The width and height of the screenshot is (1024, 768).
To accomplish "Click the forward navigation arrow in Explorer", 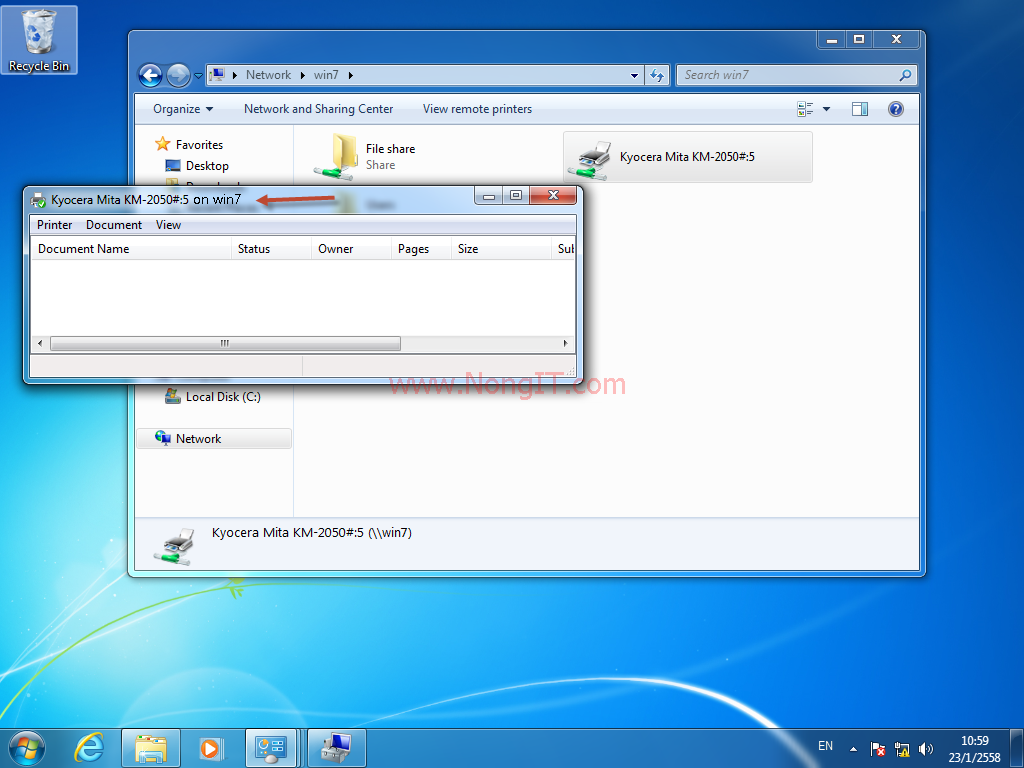I will pyautogui.click(x=178, y=76).
